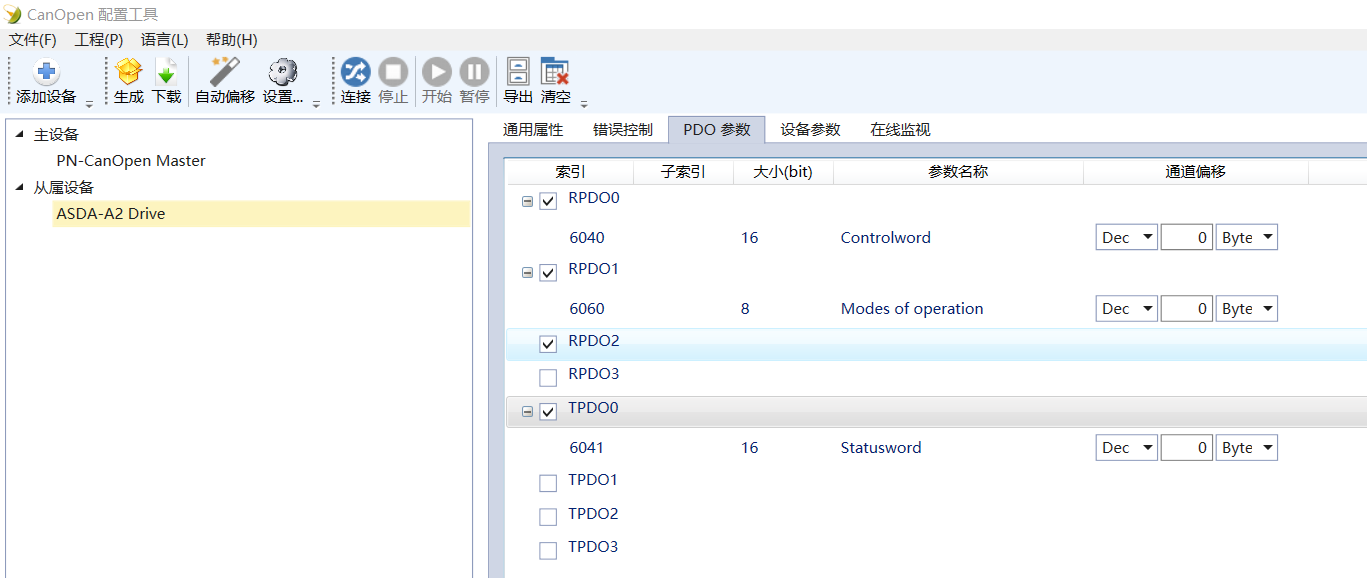This screenshot has height=578, width=1367.
Task: Open the 工程(P) menu
Action: pos(98,40)
